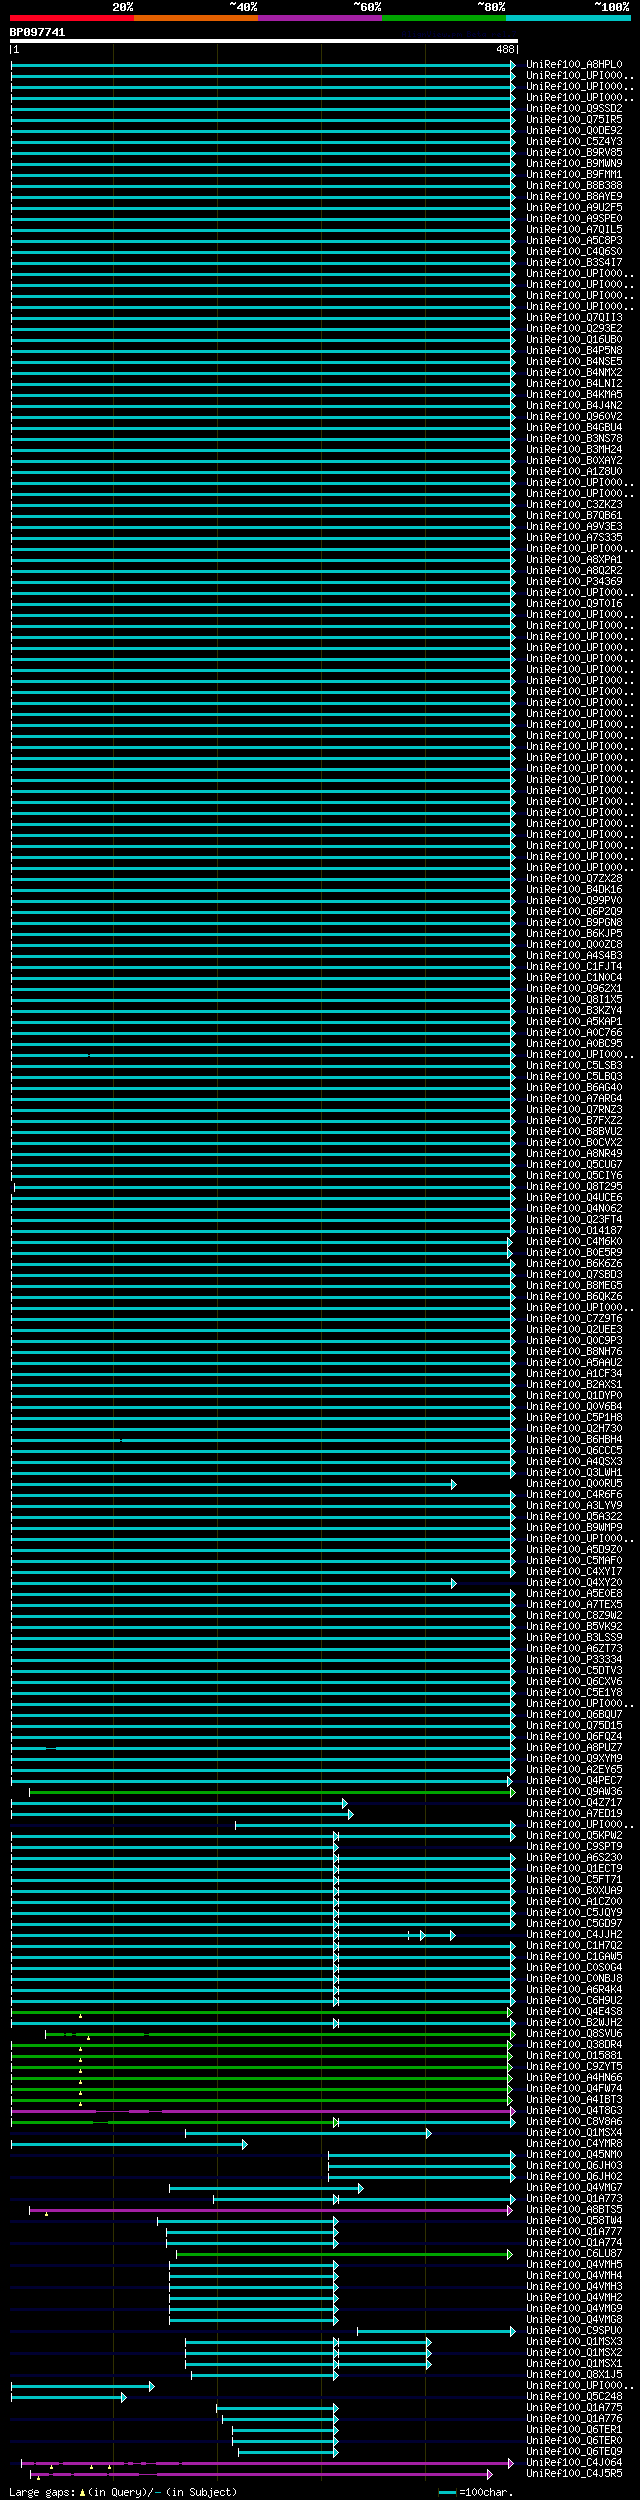
Task: Select label UniRef100_B3S4I7
Action: [x=574, y=263]
